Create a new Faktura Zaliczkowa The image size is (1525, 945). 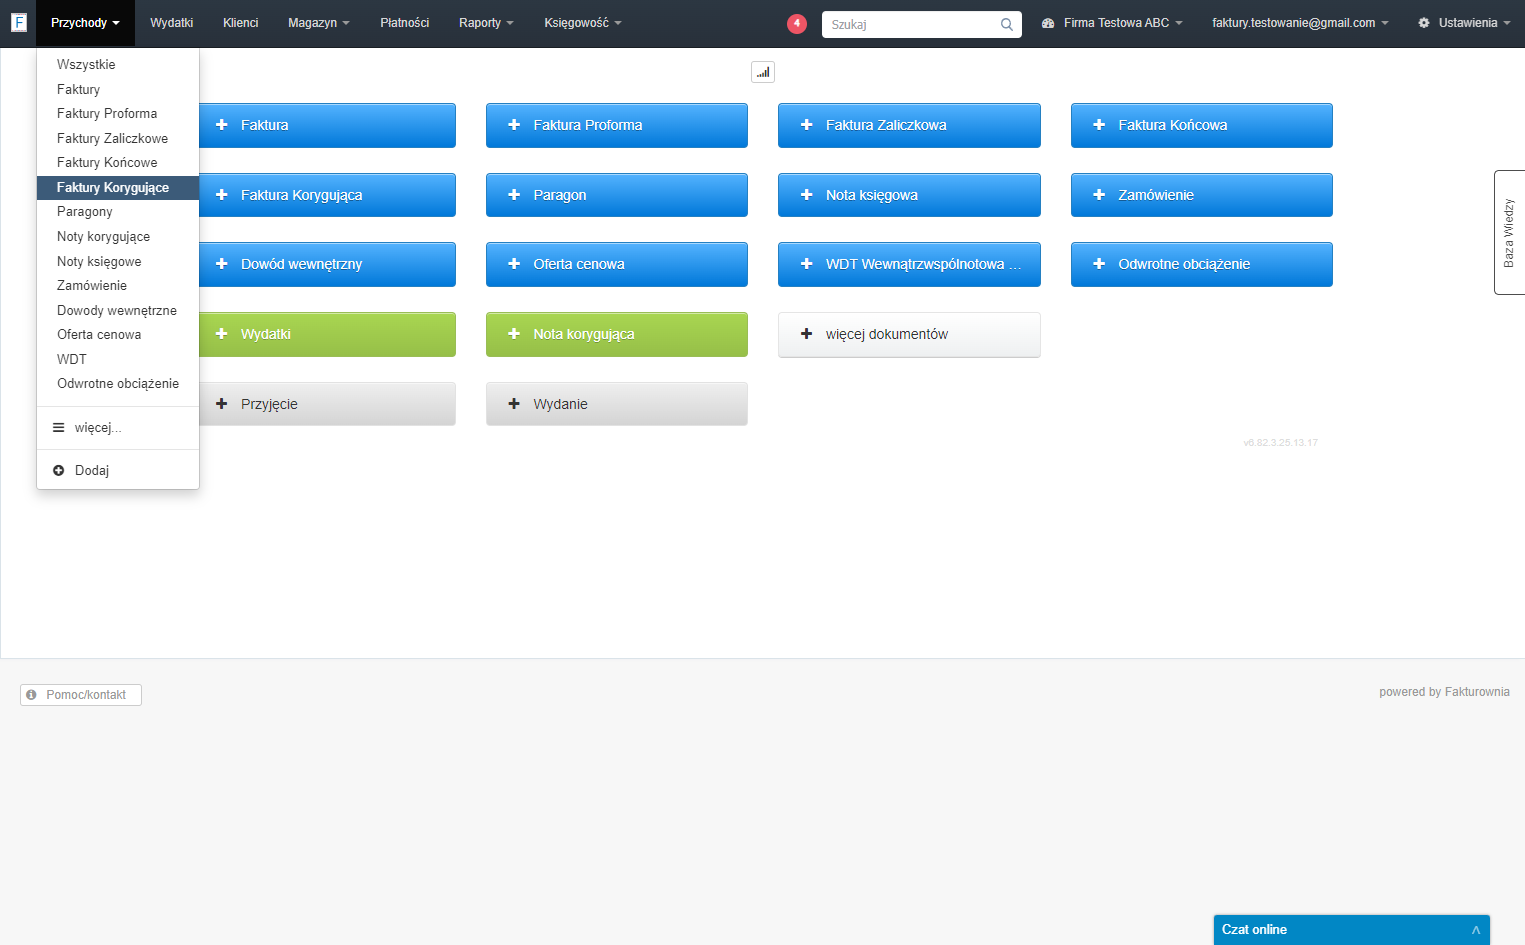click(909, 125)
